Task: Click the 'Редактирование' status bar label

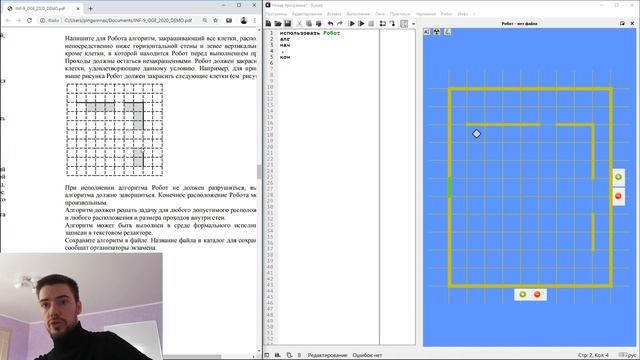Action: point(327,355)
